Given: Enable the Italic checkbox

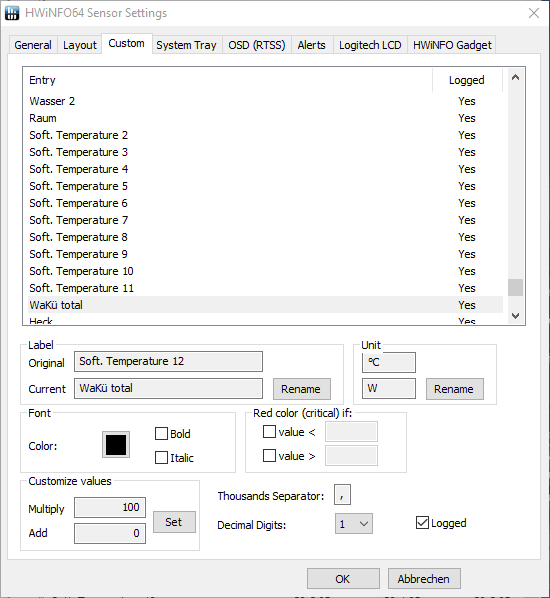Looking at the screenshot, I should click(x=161, y=457).
